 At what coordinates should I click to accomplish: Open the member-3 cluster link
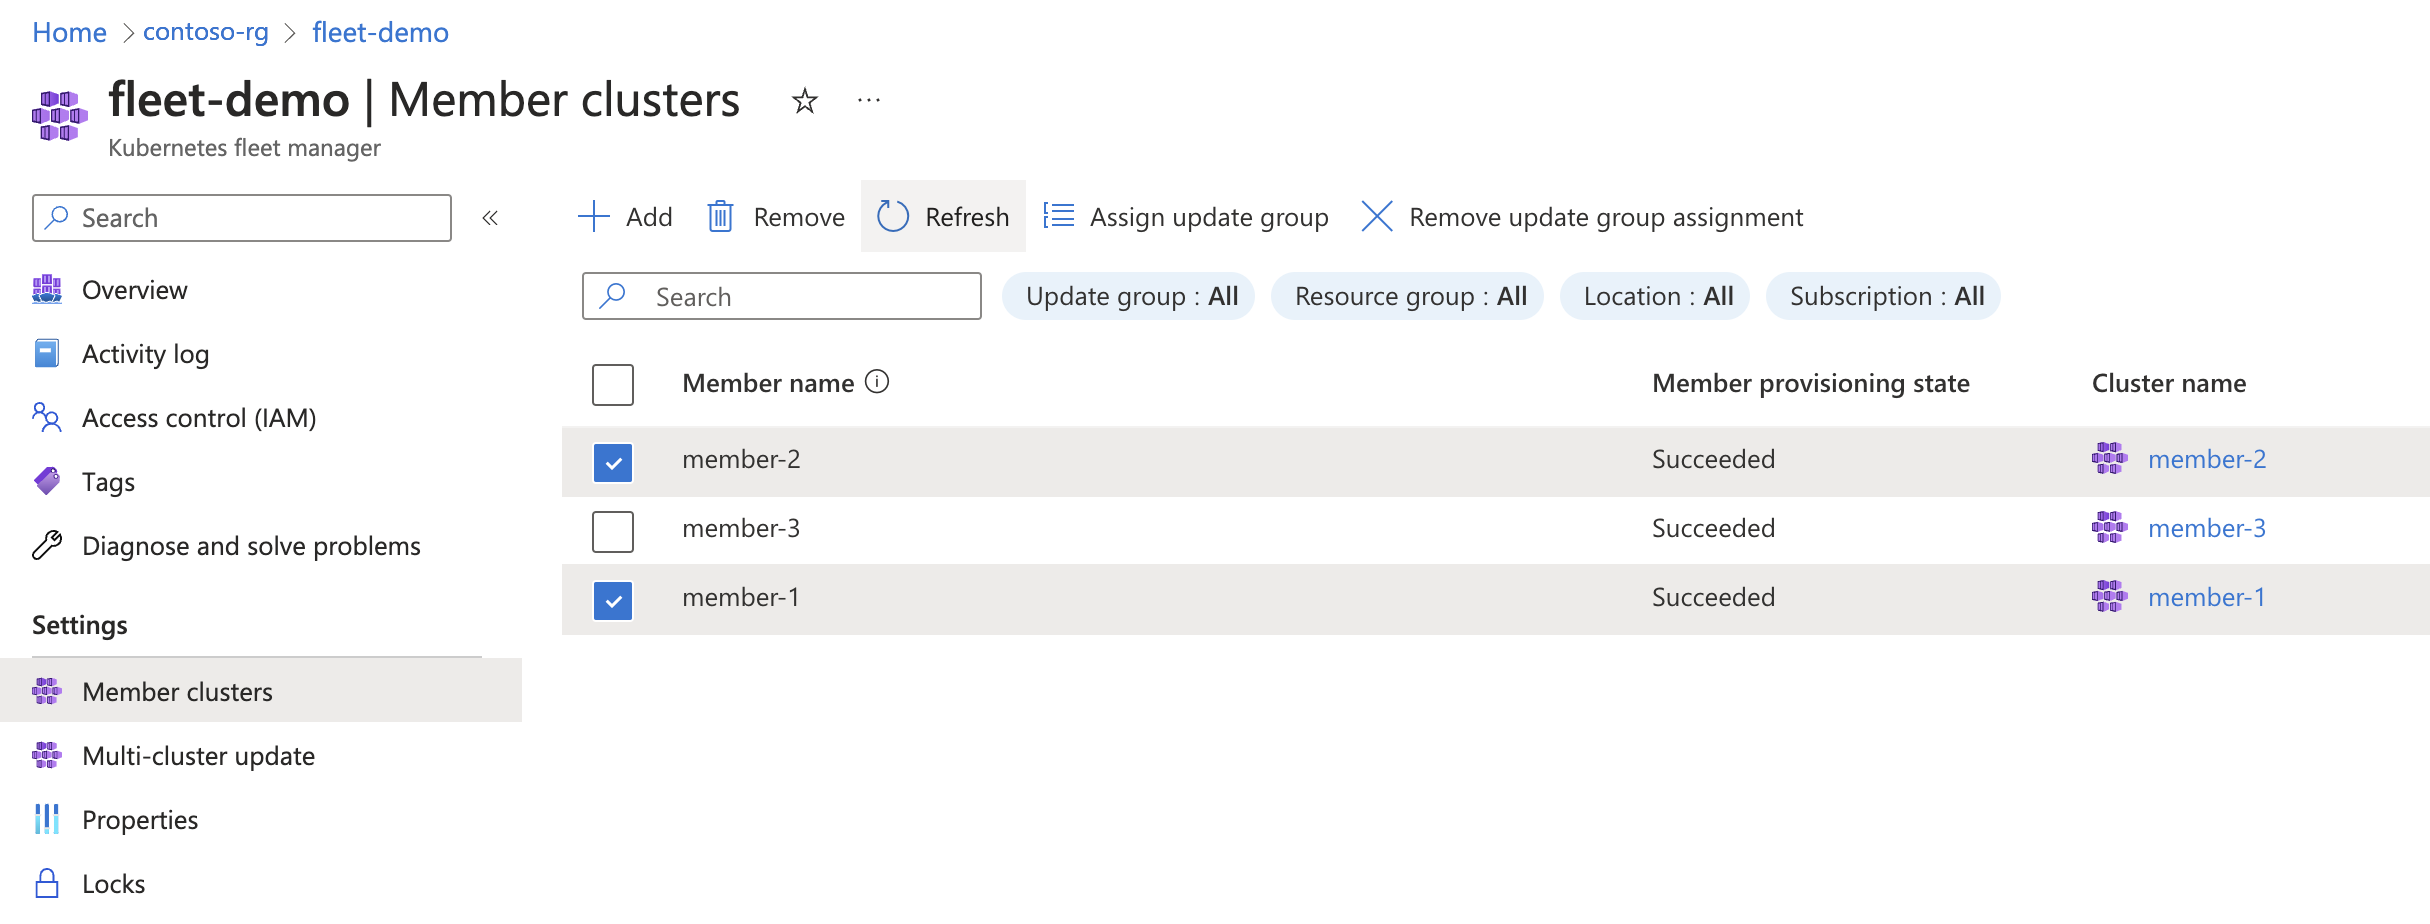pyautogui.click(x=2206, y=528)
